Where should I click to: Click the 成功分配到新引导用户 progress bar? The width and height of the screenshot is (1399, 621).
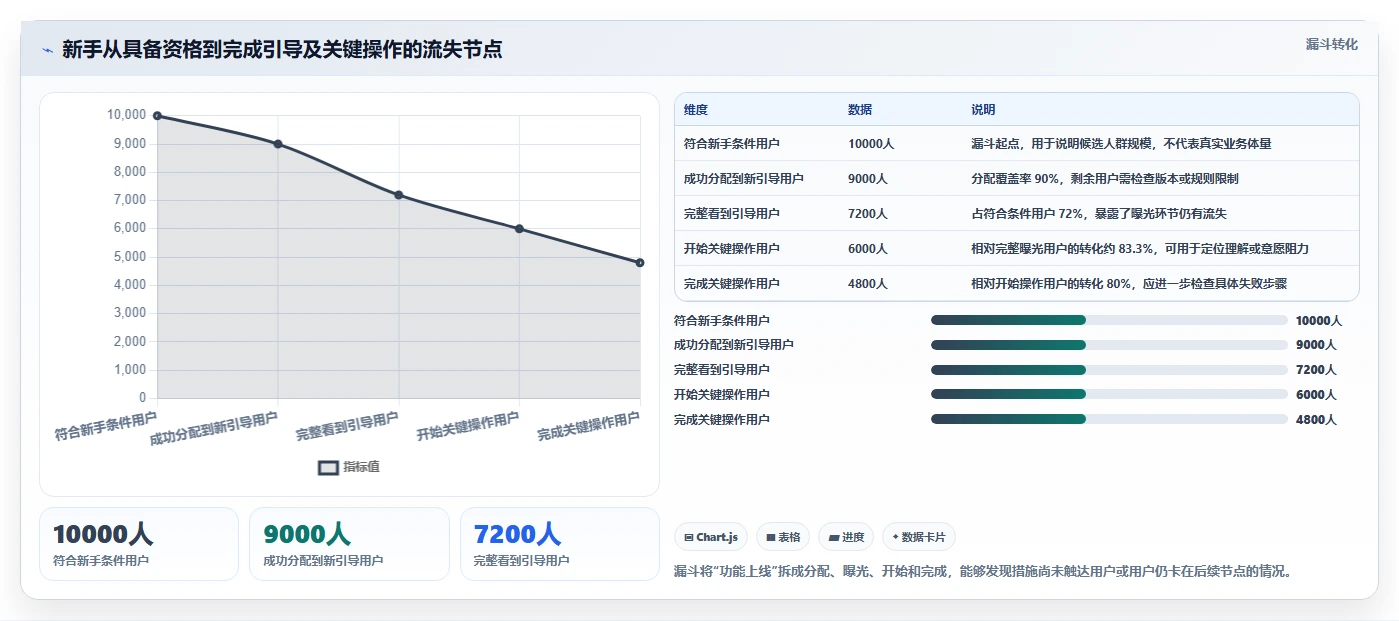(1109, 345)
